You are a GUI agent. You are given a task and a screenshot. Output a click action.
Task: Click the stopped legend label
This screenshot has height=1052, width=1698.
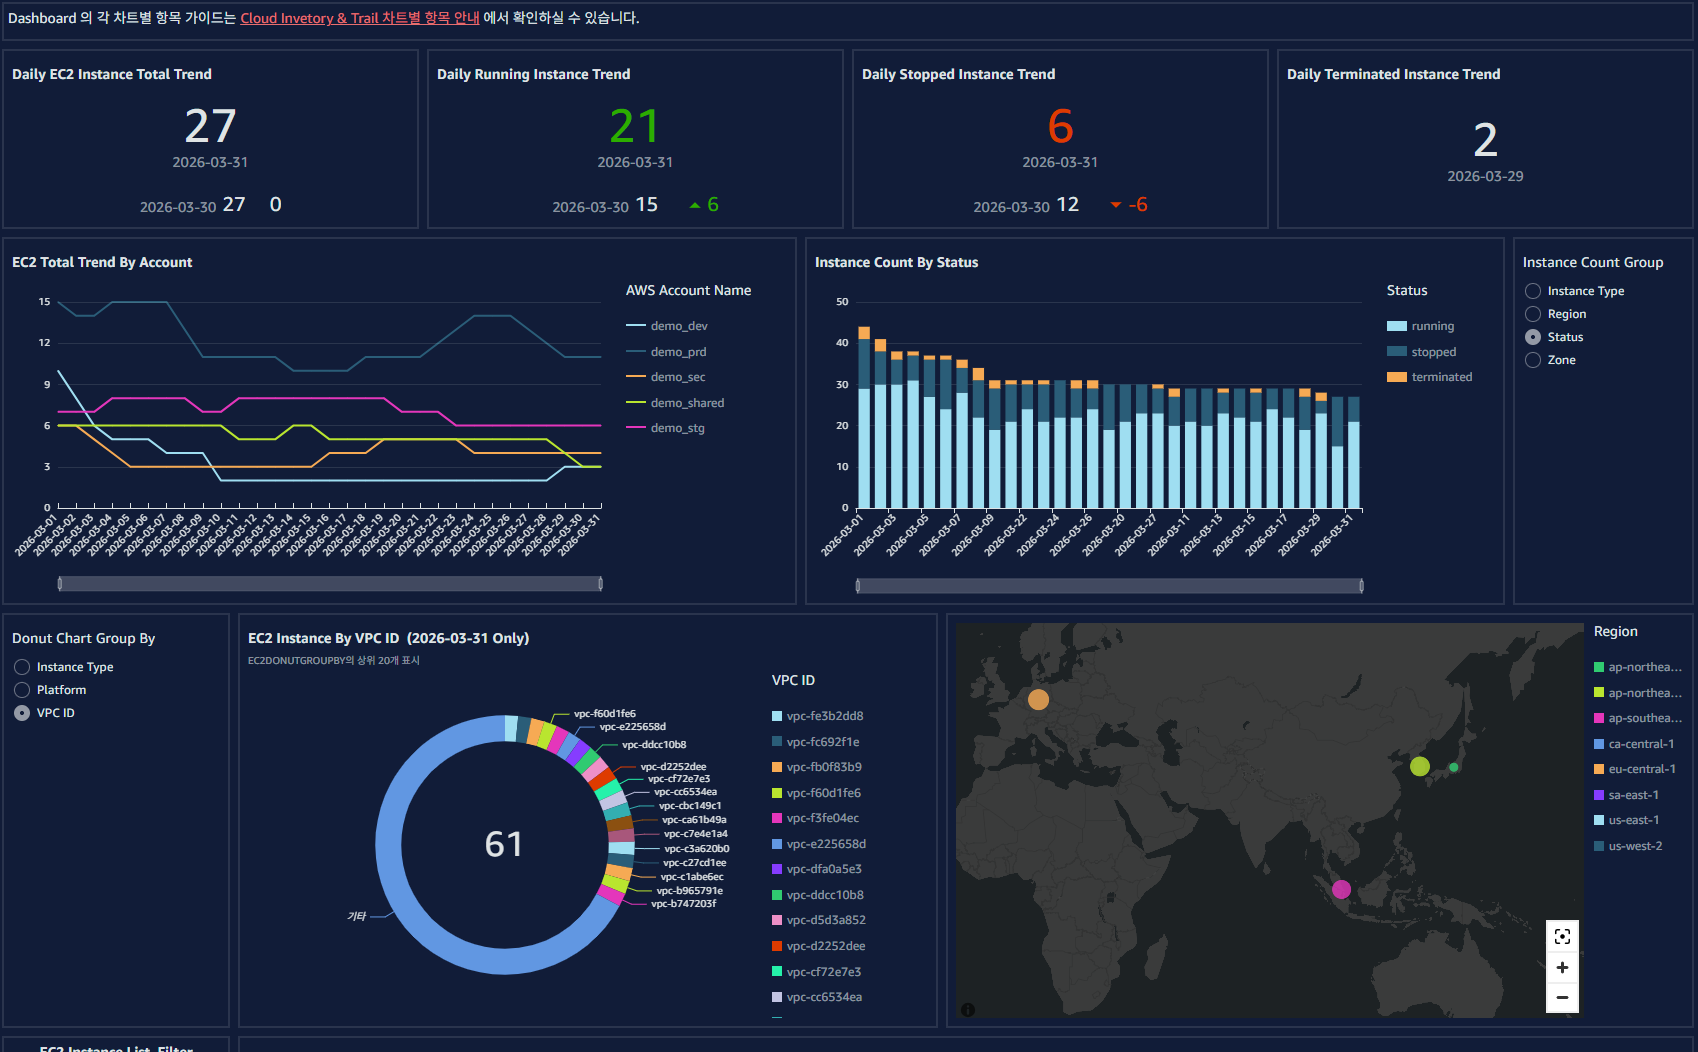point(1434,352)
